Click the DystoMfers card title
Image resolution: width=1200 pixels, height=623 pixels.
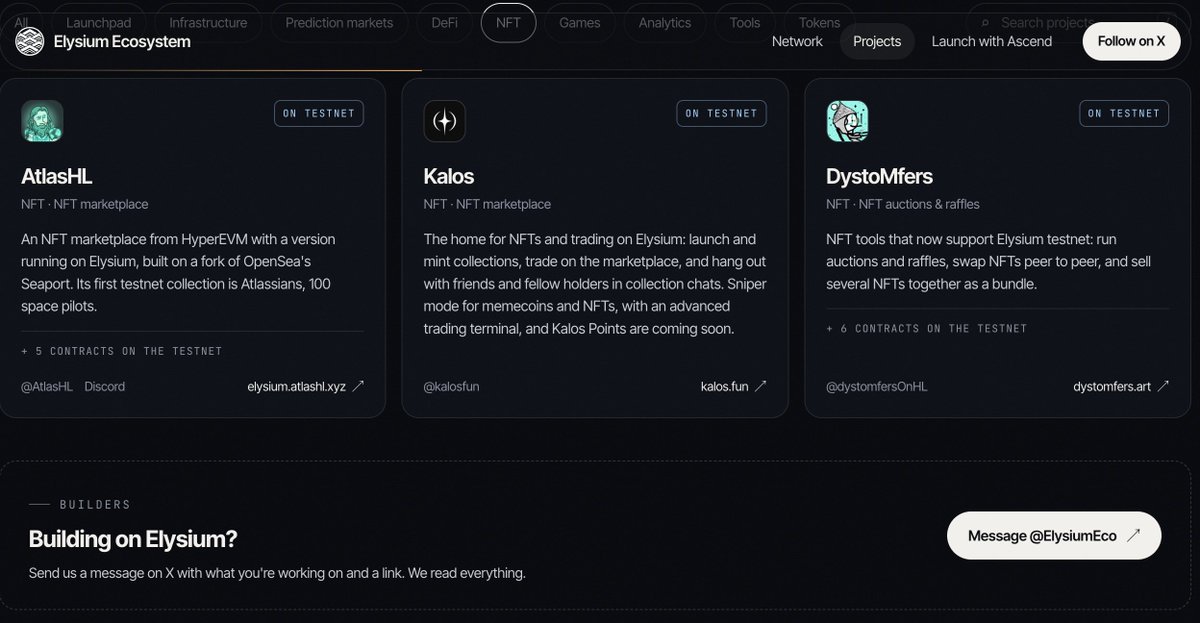tap(880, 176)
